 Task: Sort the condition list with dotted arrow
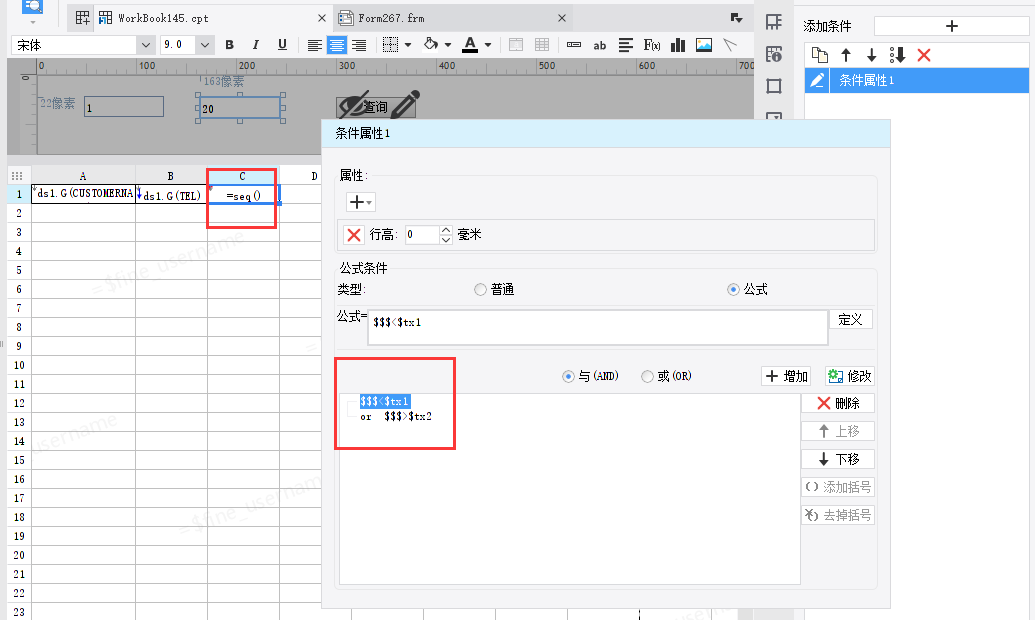[897, 55]
